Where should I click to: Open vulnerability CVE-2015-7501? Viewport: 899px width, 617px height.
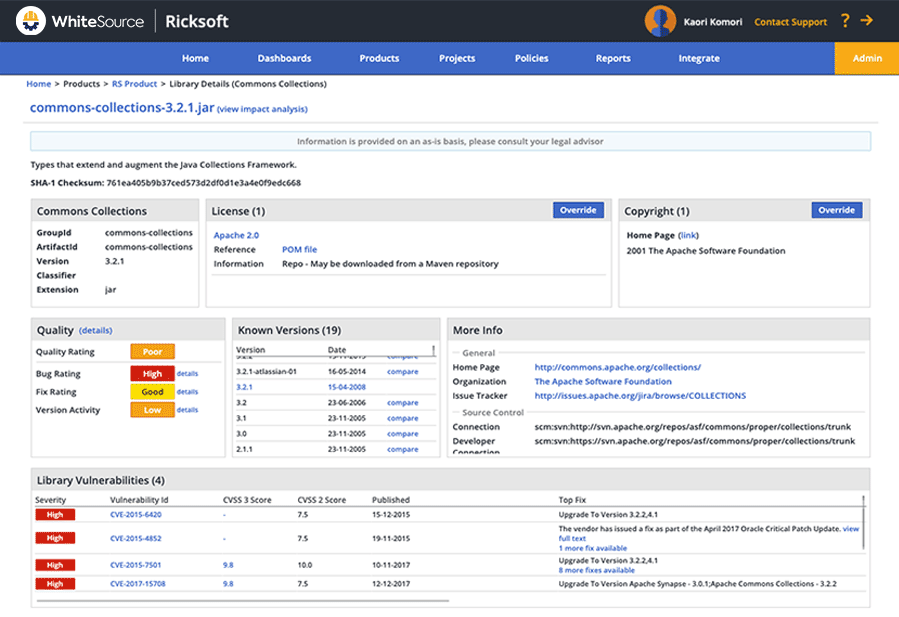tap(136, 565)
